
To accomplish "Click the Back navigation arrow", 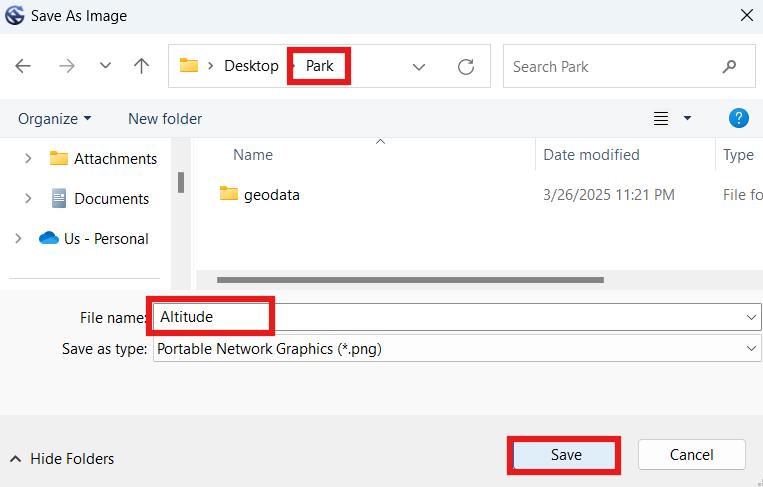I will 23,66.
